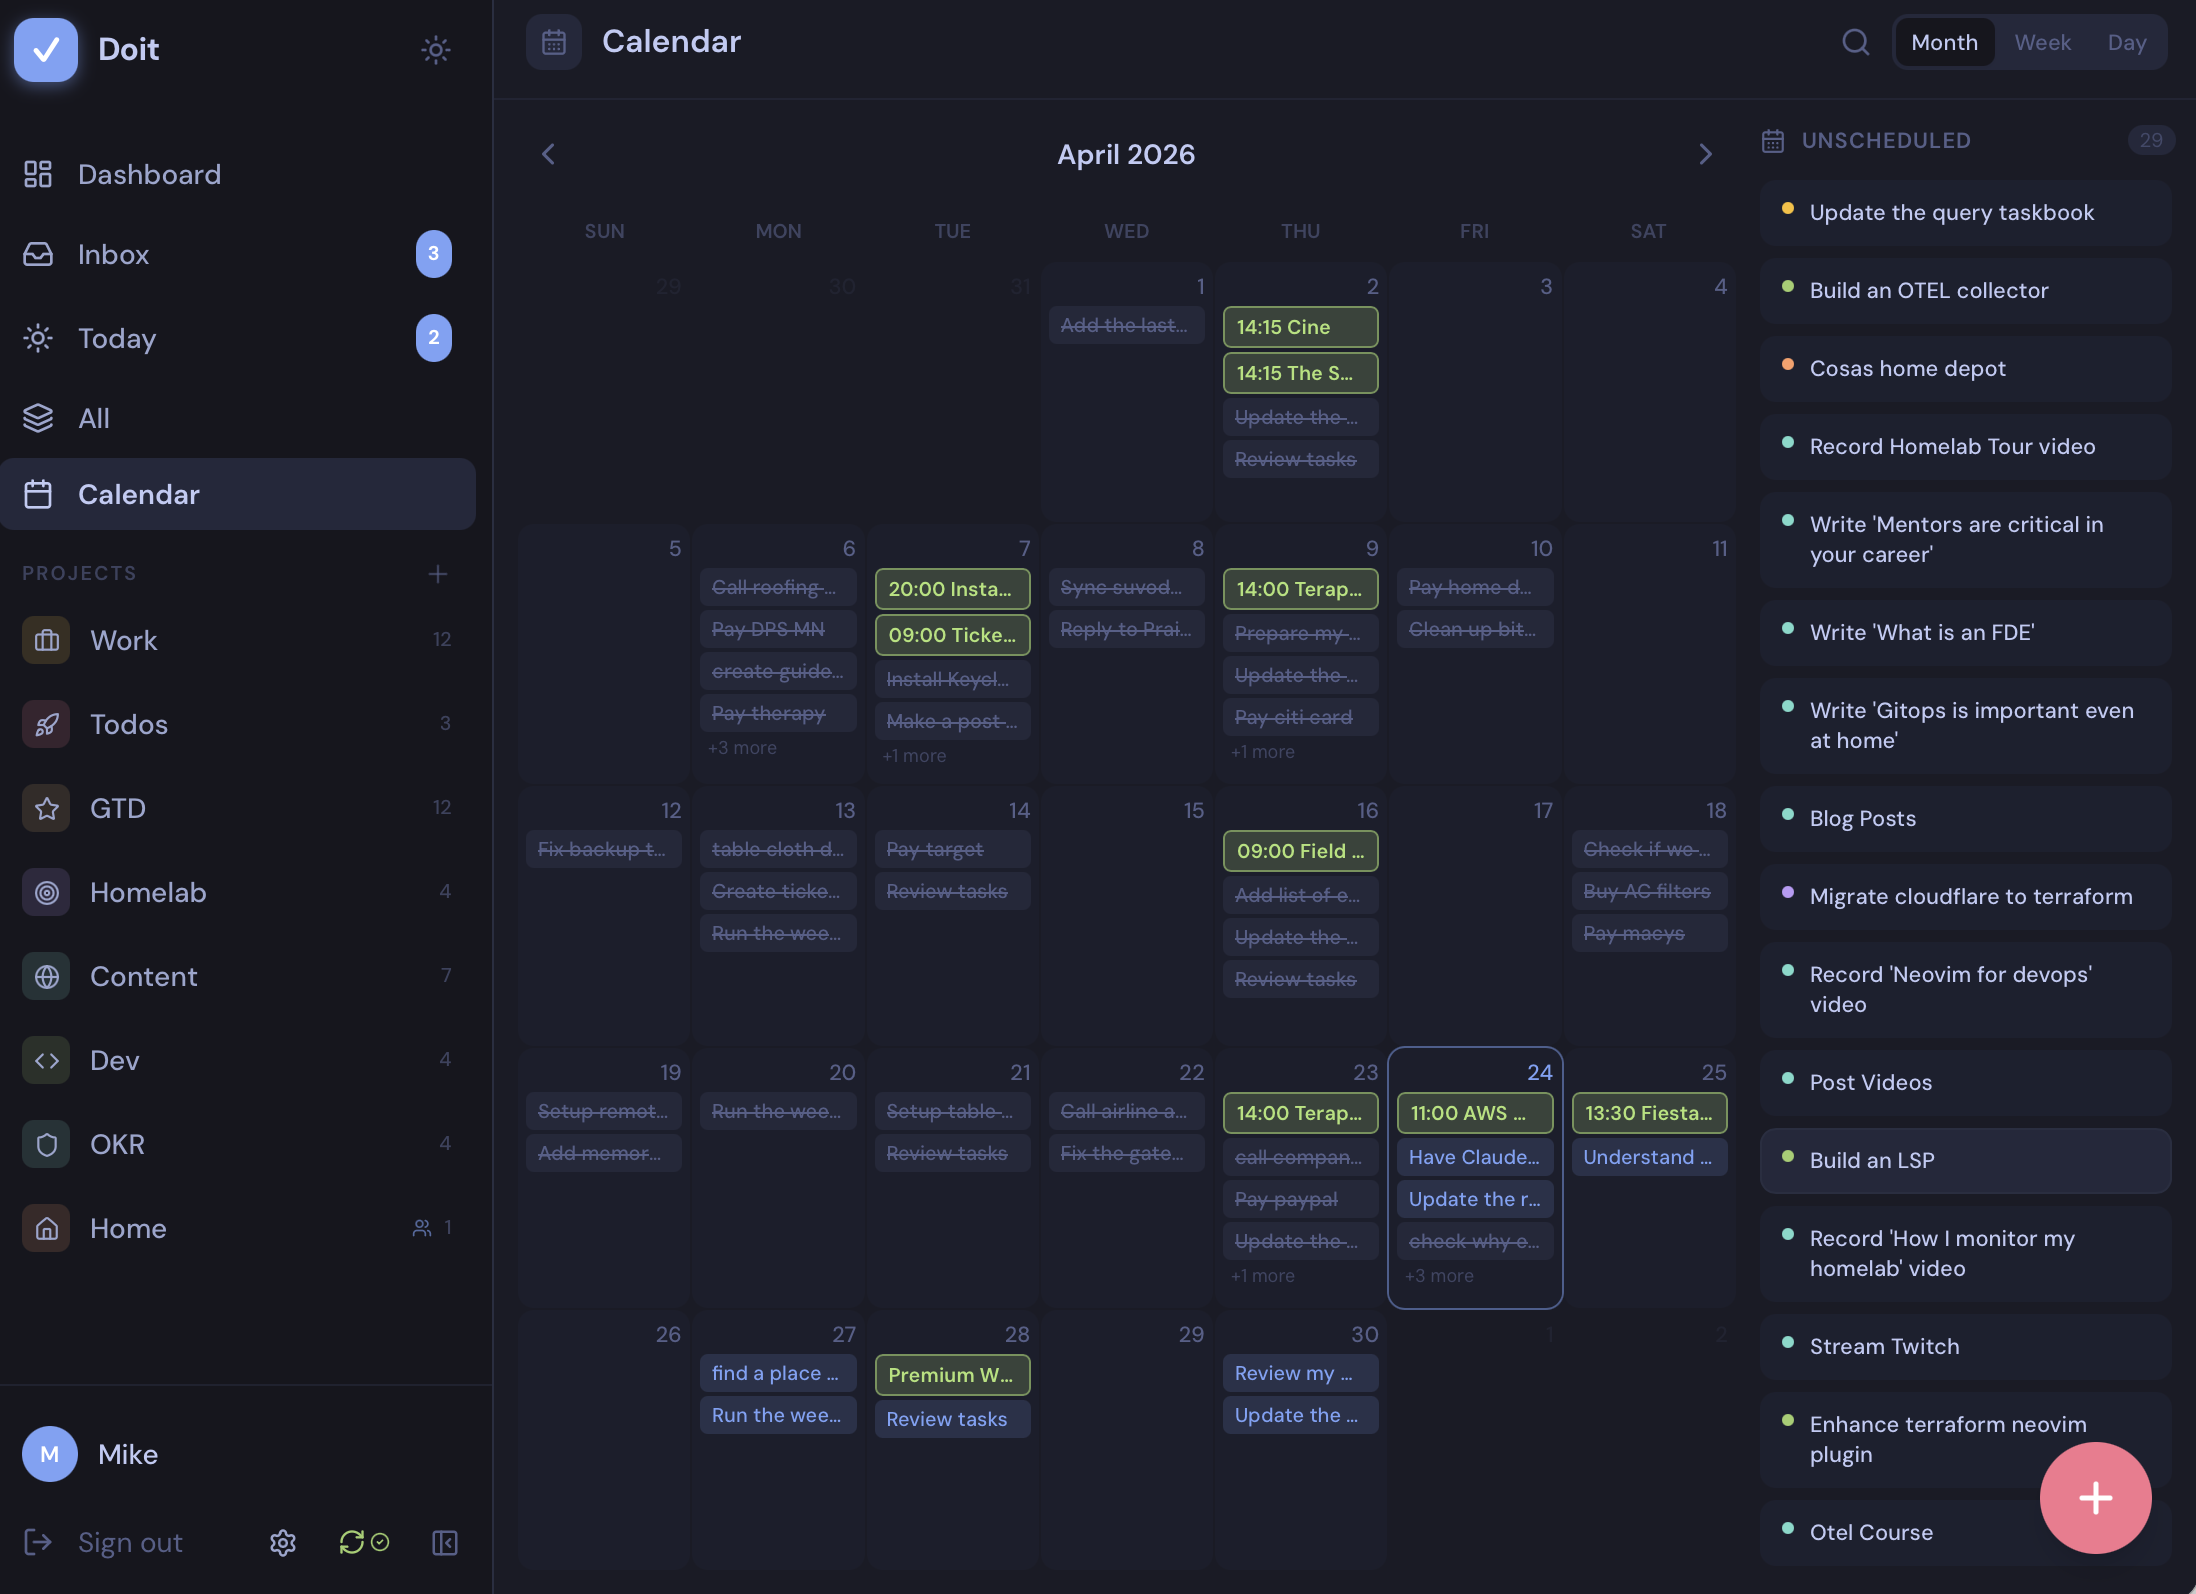Viewport: 2196px width, 1594px height.
Task: Click the Doit checkmark logo
Action: pos(46,49)
